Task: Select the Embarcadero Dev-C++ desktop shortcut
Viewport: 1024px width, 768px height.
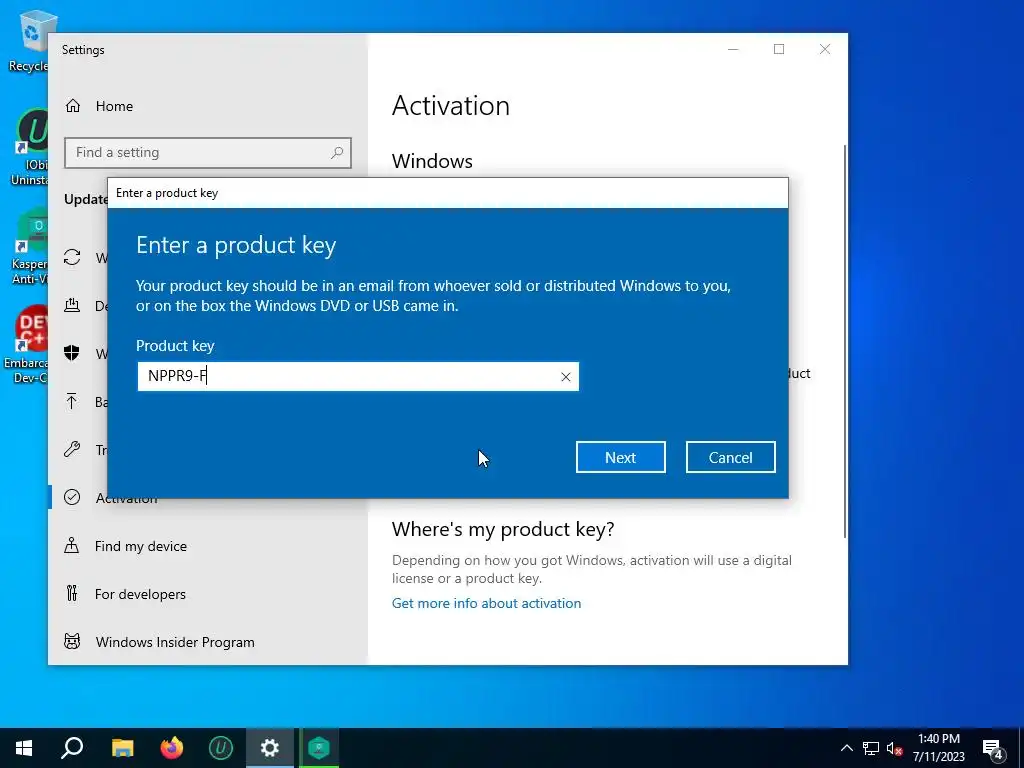Action: 26,345
